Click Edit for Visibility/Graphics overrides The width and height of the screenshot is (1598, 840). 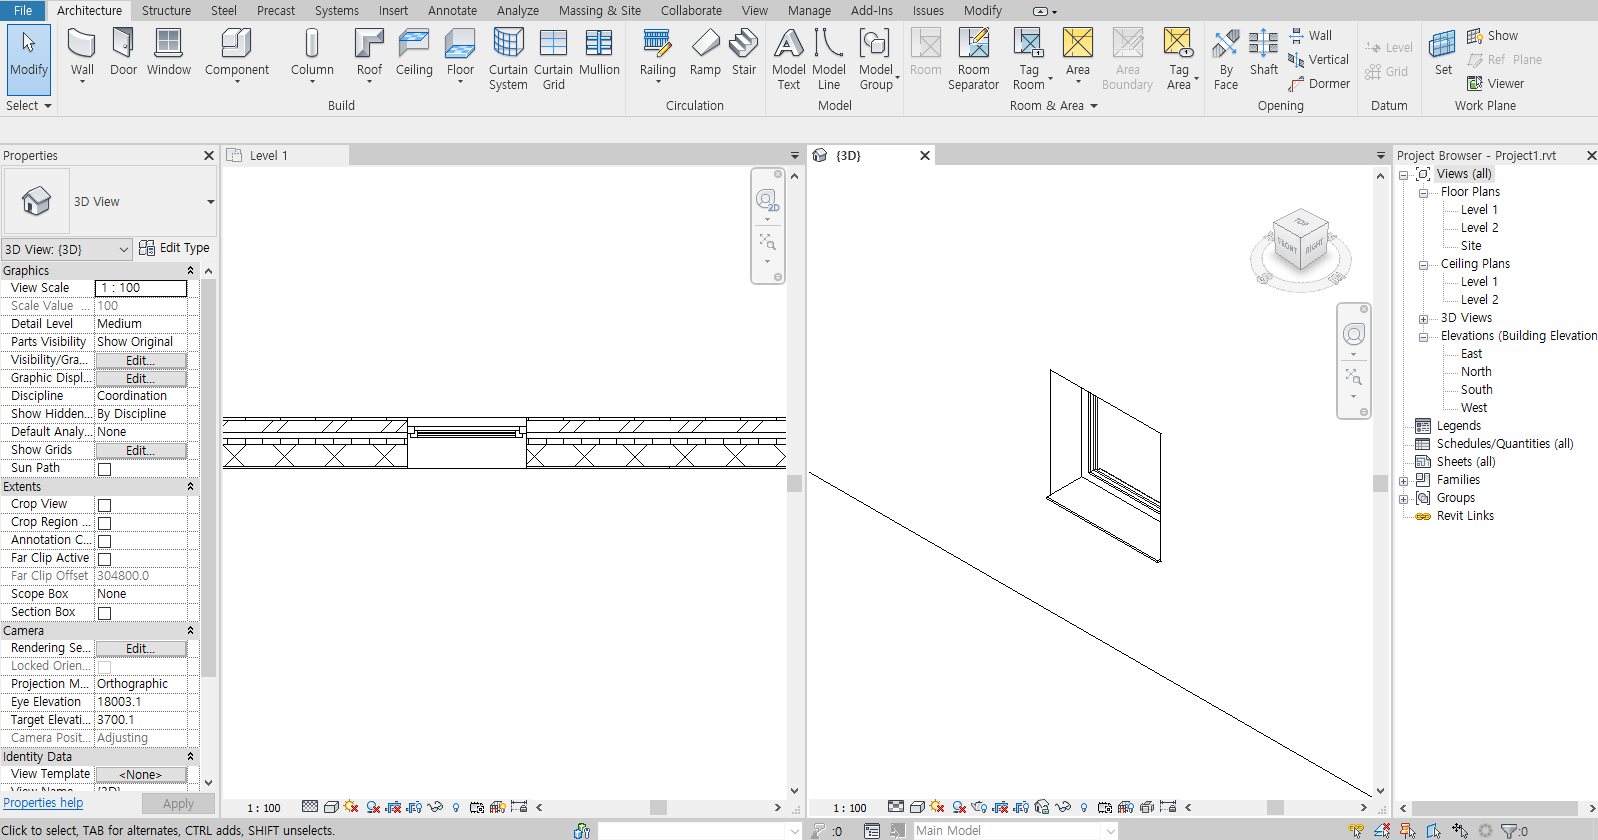[141, 360]
